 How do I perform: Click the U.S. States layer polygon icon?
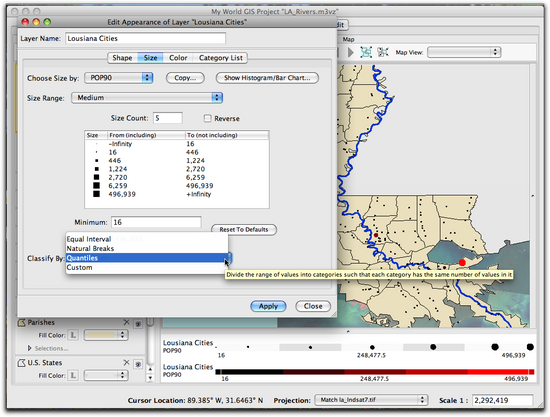(22, 363)
